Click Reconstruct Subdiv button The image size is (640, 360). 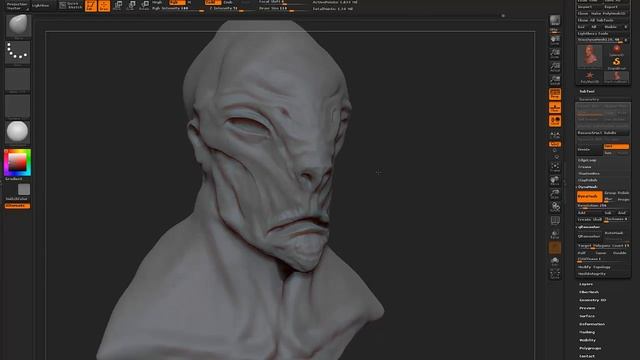click(602, 133)
